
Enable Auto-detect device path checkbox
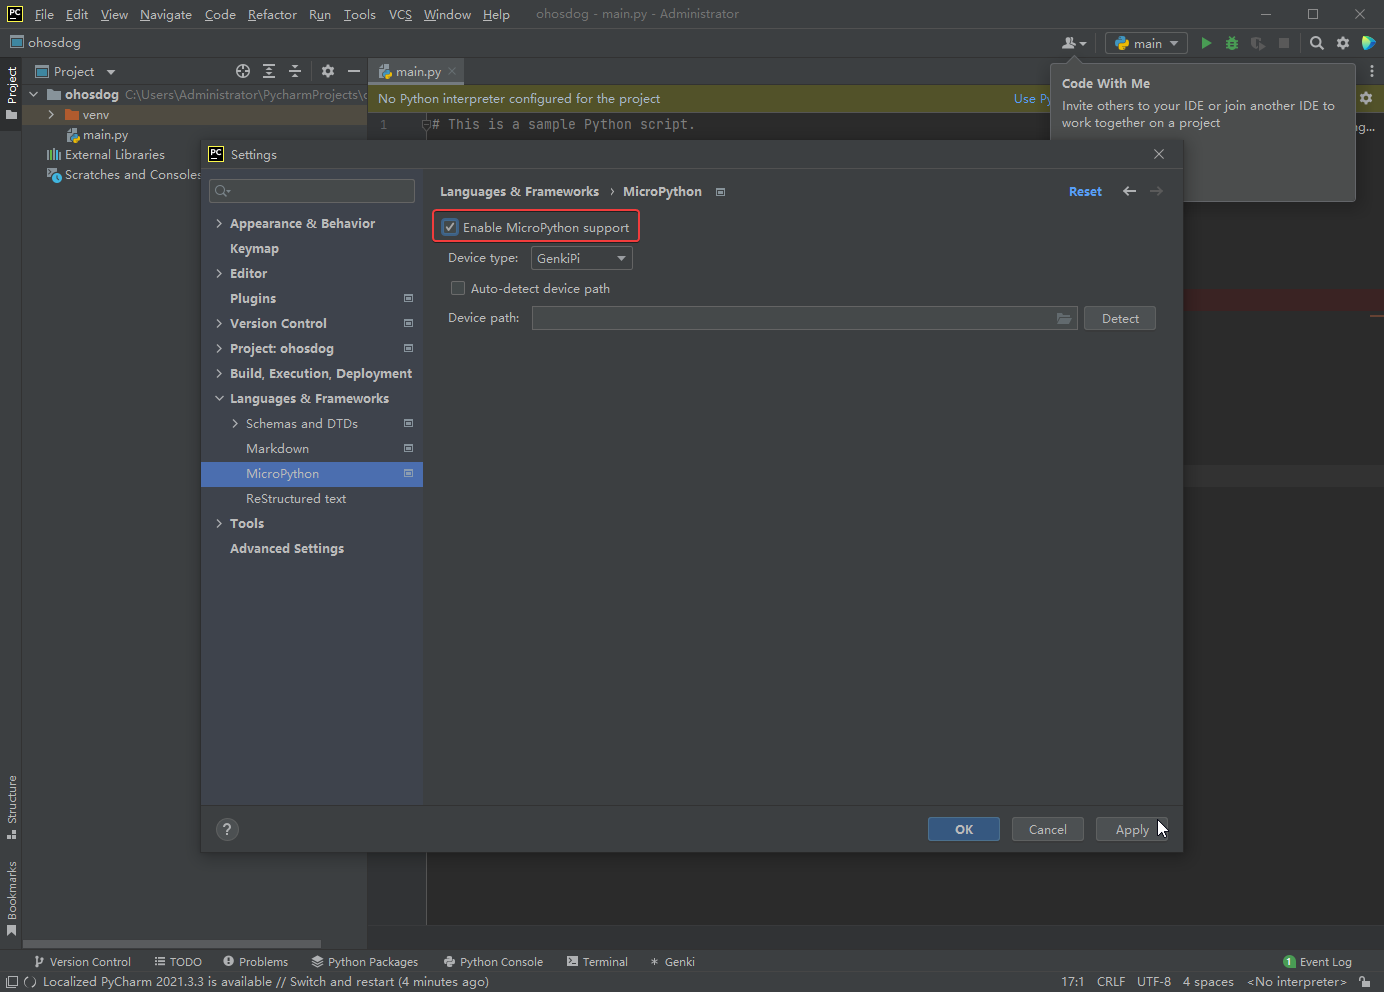click(458, 288)
